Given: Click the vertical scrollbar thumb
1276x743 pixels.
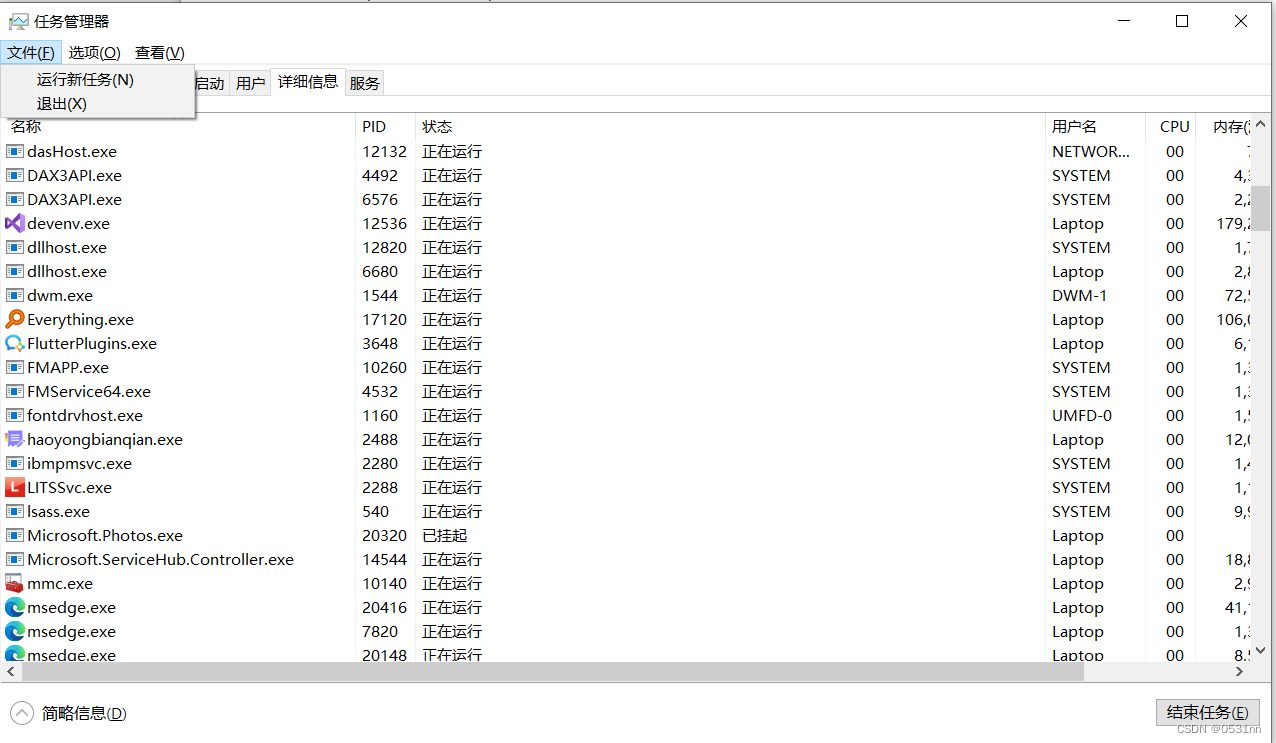Looking at the screenshot, I should tap(1262, 208).
